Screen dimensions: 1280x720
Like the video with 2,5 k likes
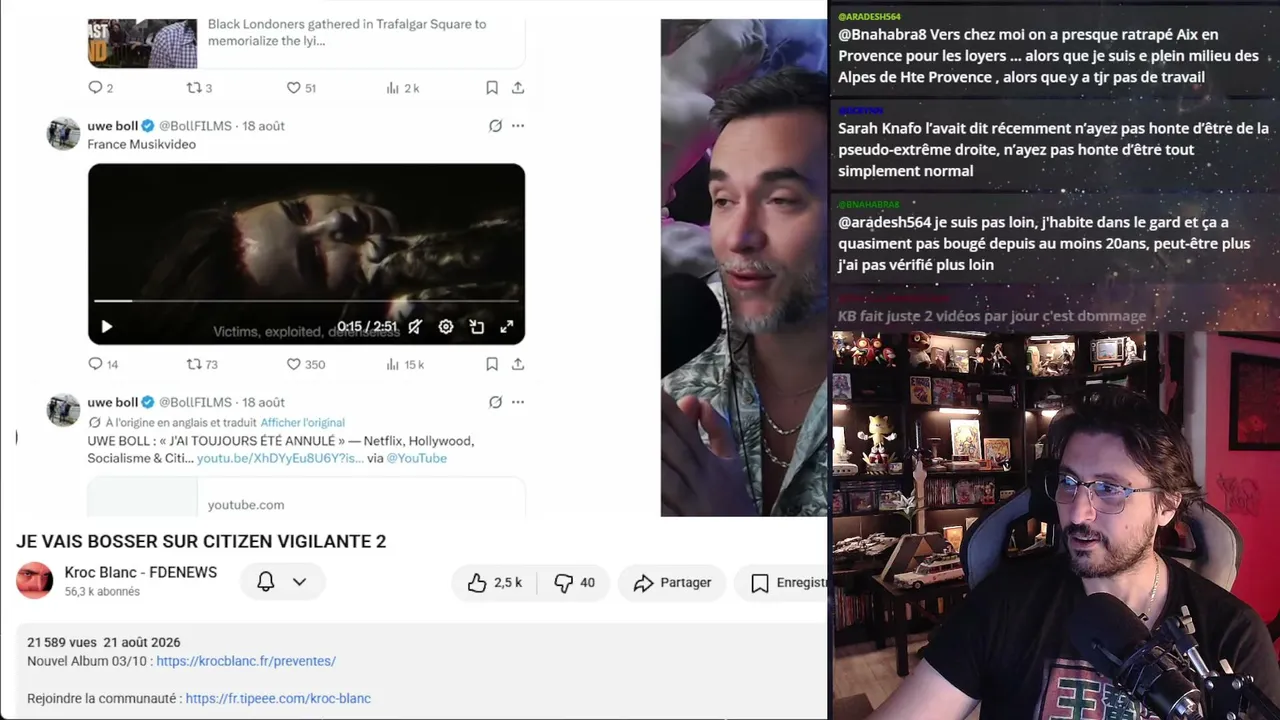[494, 582]
